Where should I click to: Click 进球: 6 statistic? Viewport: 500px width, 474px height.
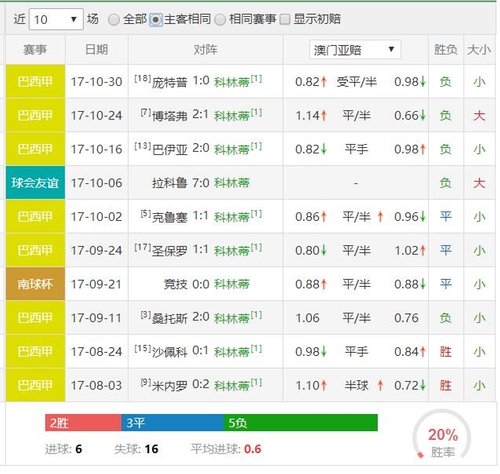coord(64,449)
